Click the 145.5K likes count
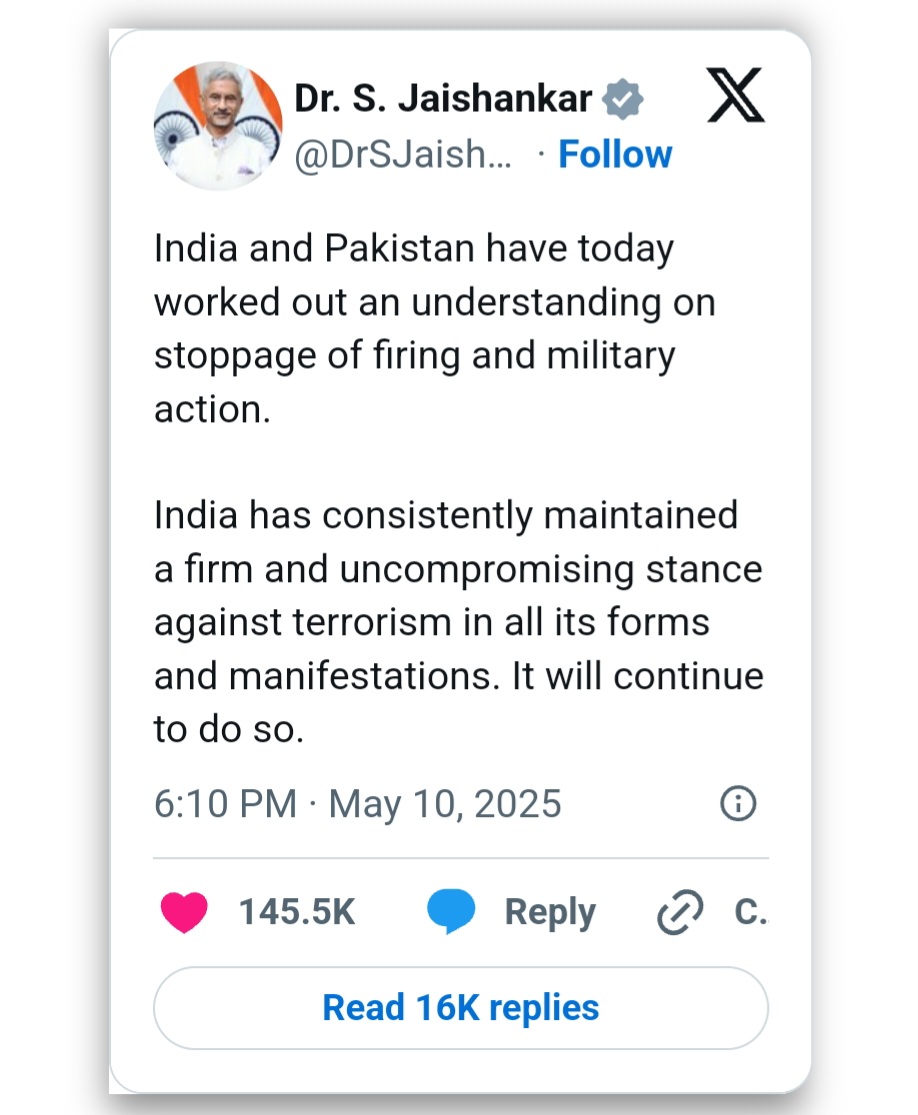Image resolution: width=918 pixels, height=1115 pixels. point(297,912)
